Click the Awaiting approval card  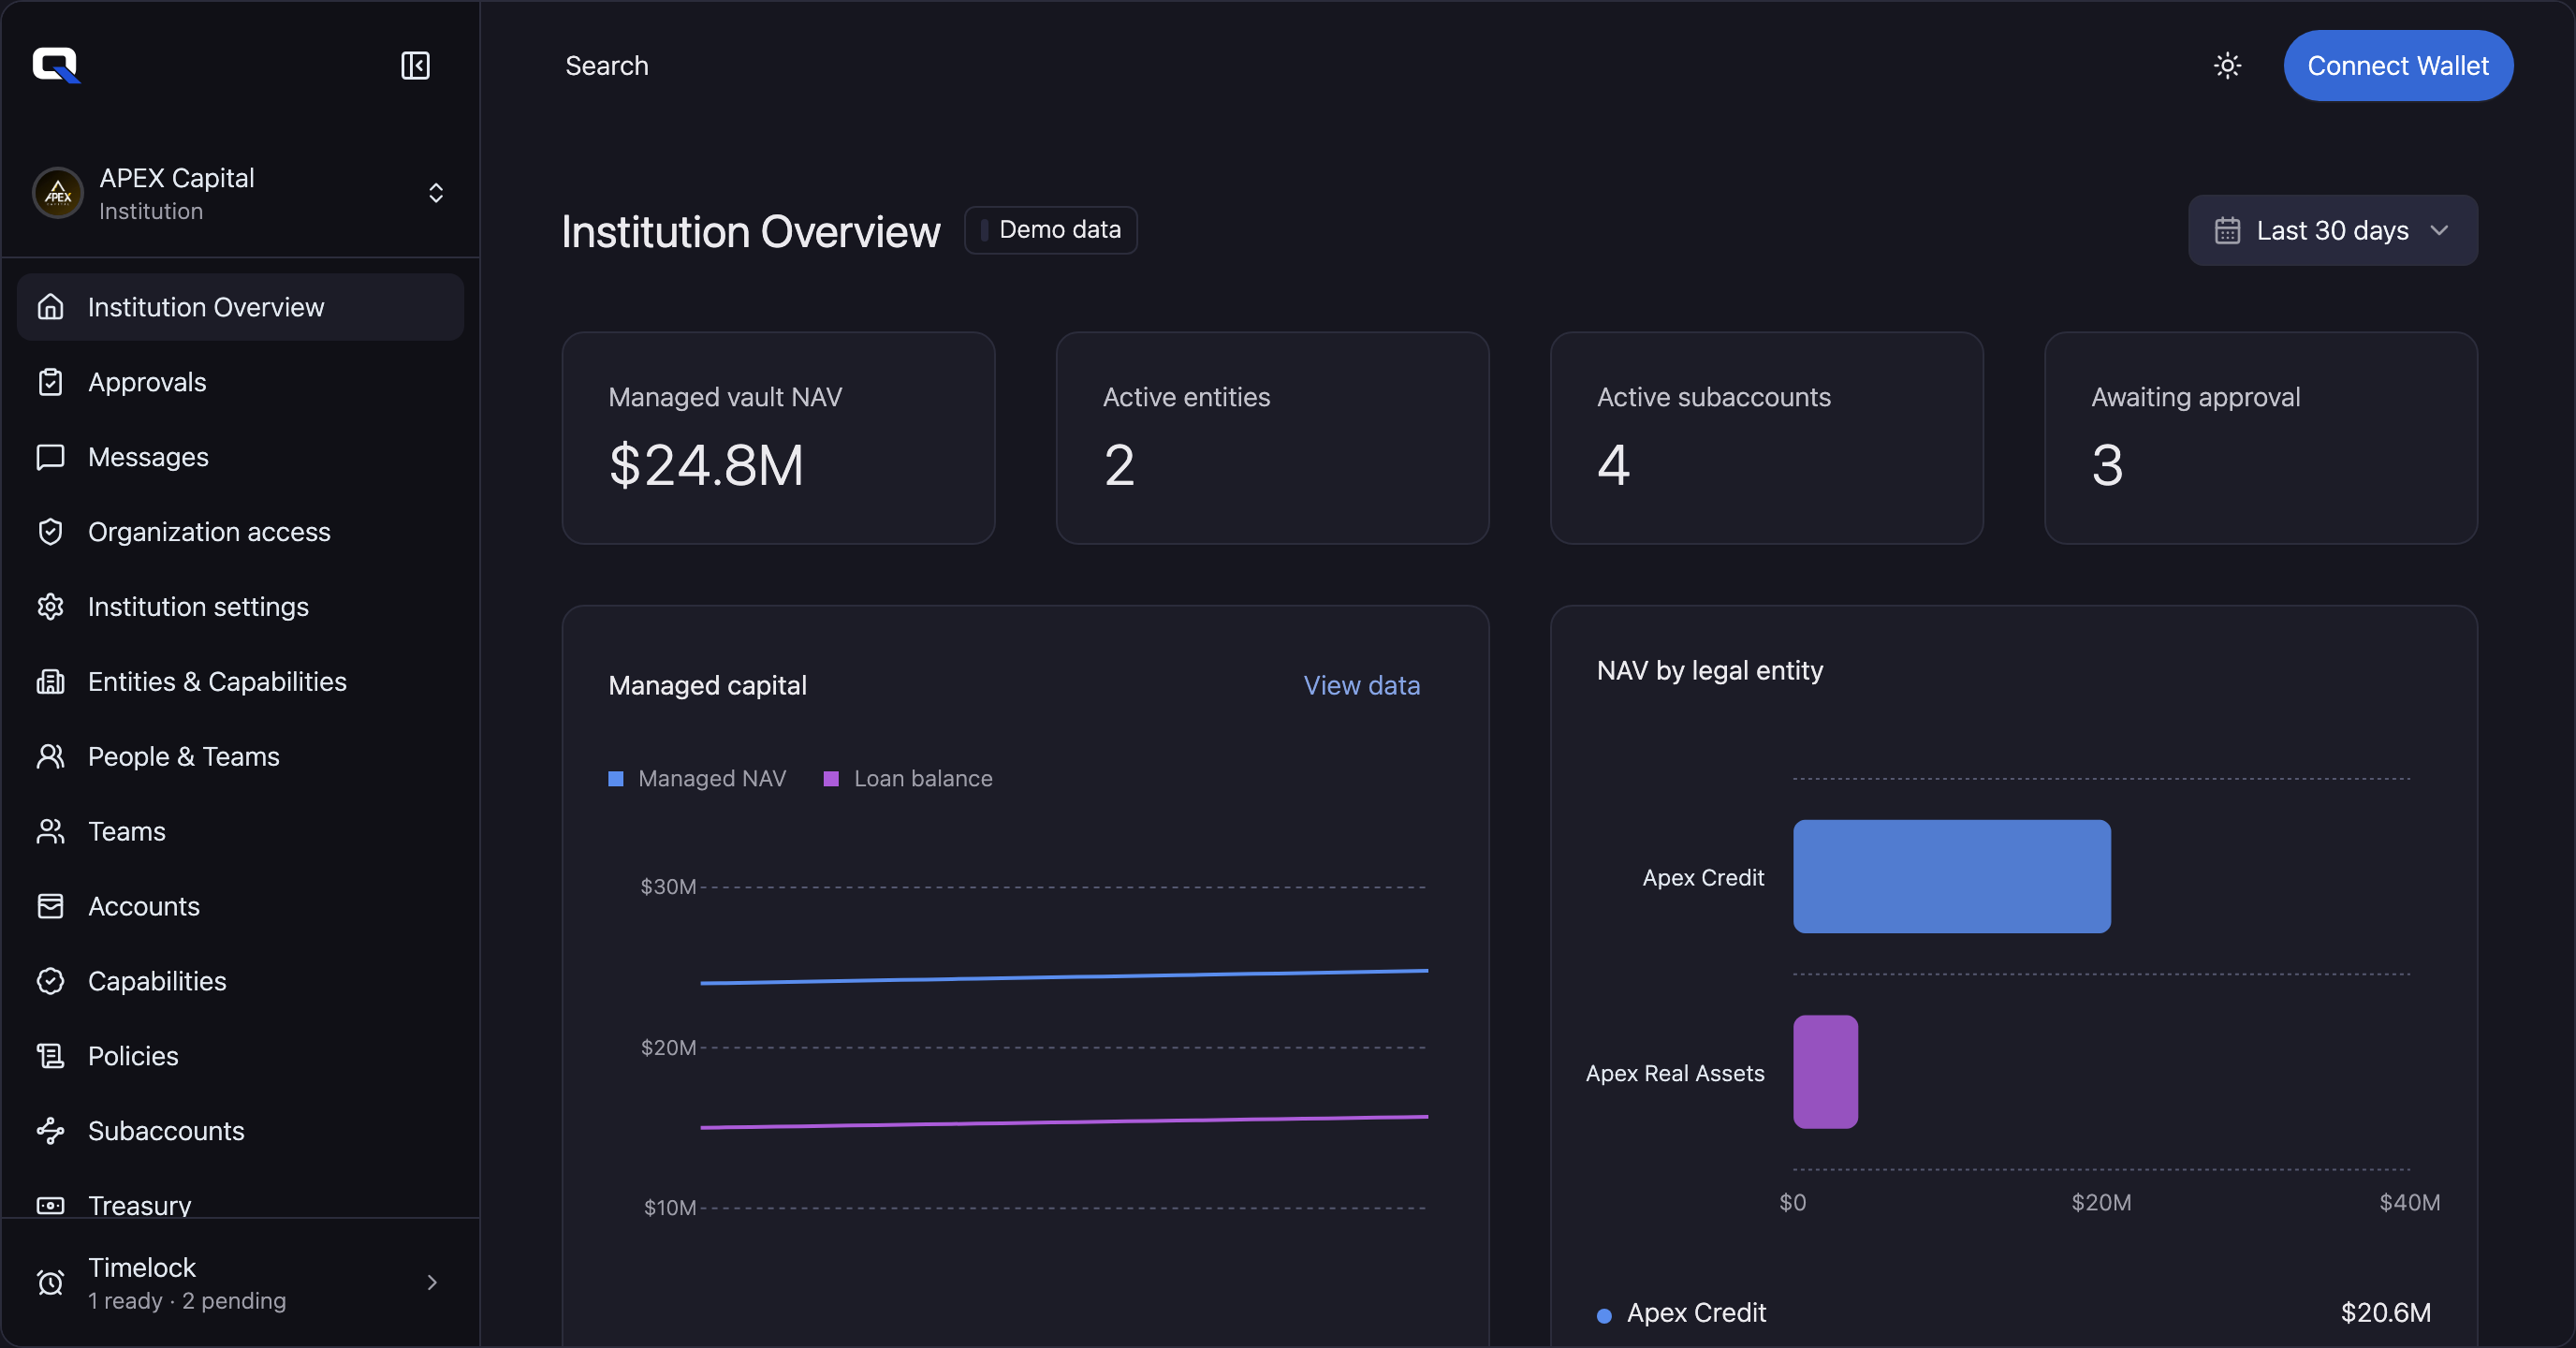click(x=2261, y=438)
